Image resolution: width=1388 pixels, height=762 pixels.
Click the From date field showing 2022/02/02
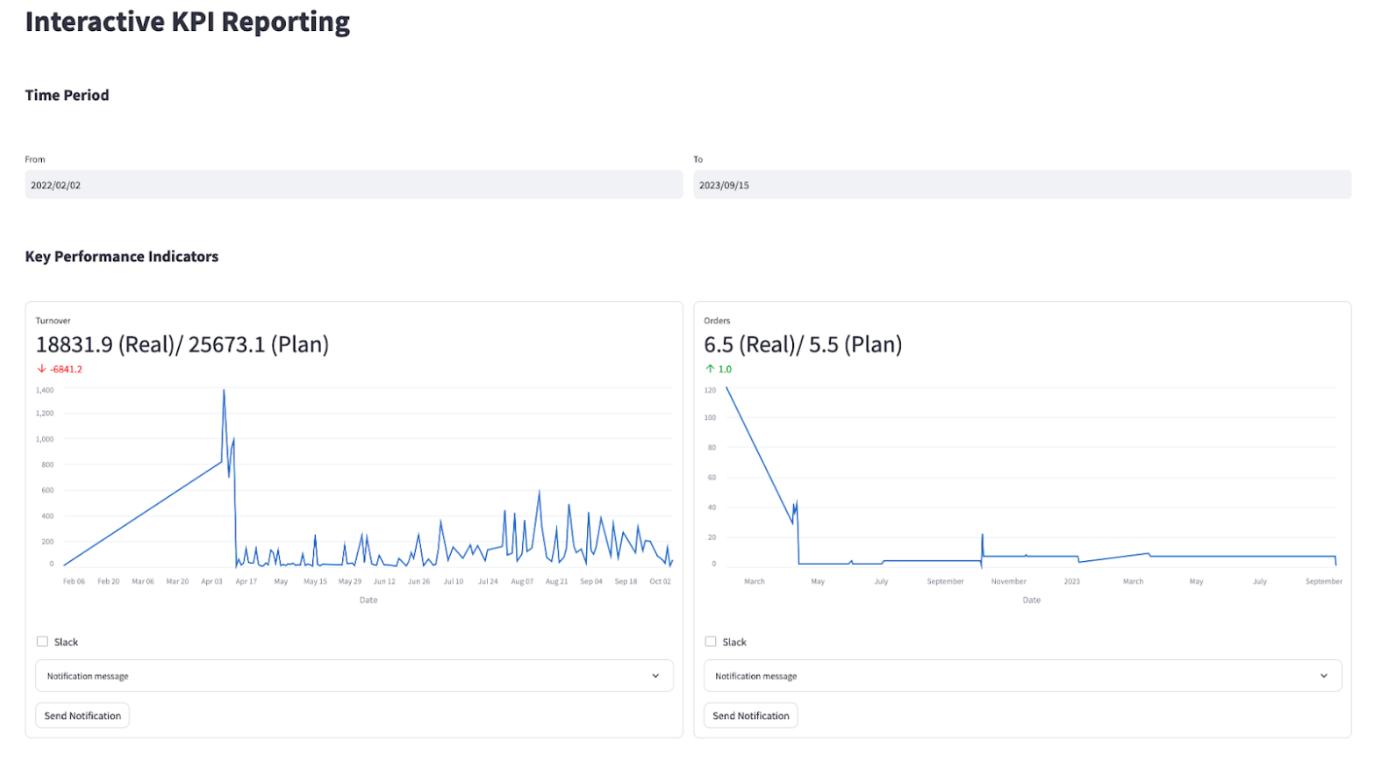353,185
